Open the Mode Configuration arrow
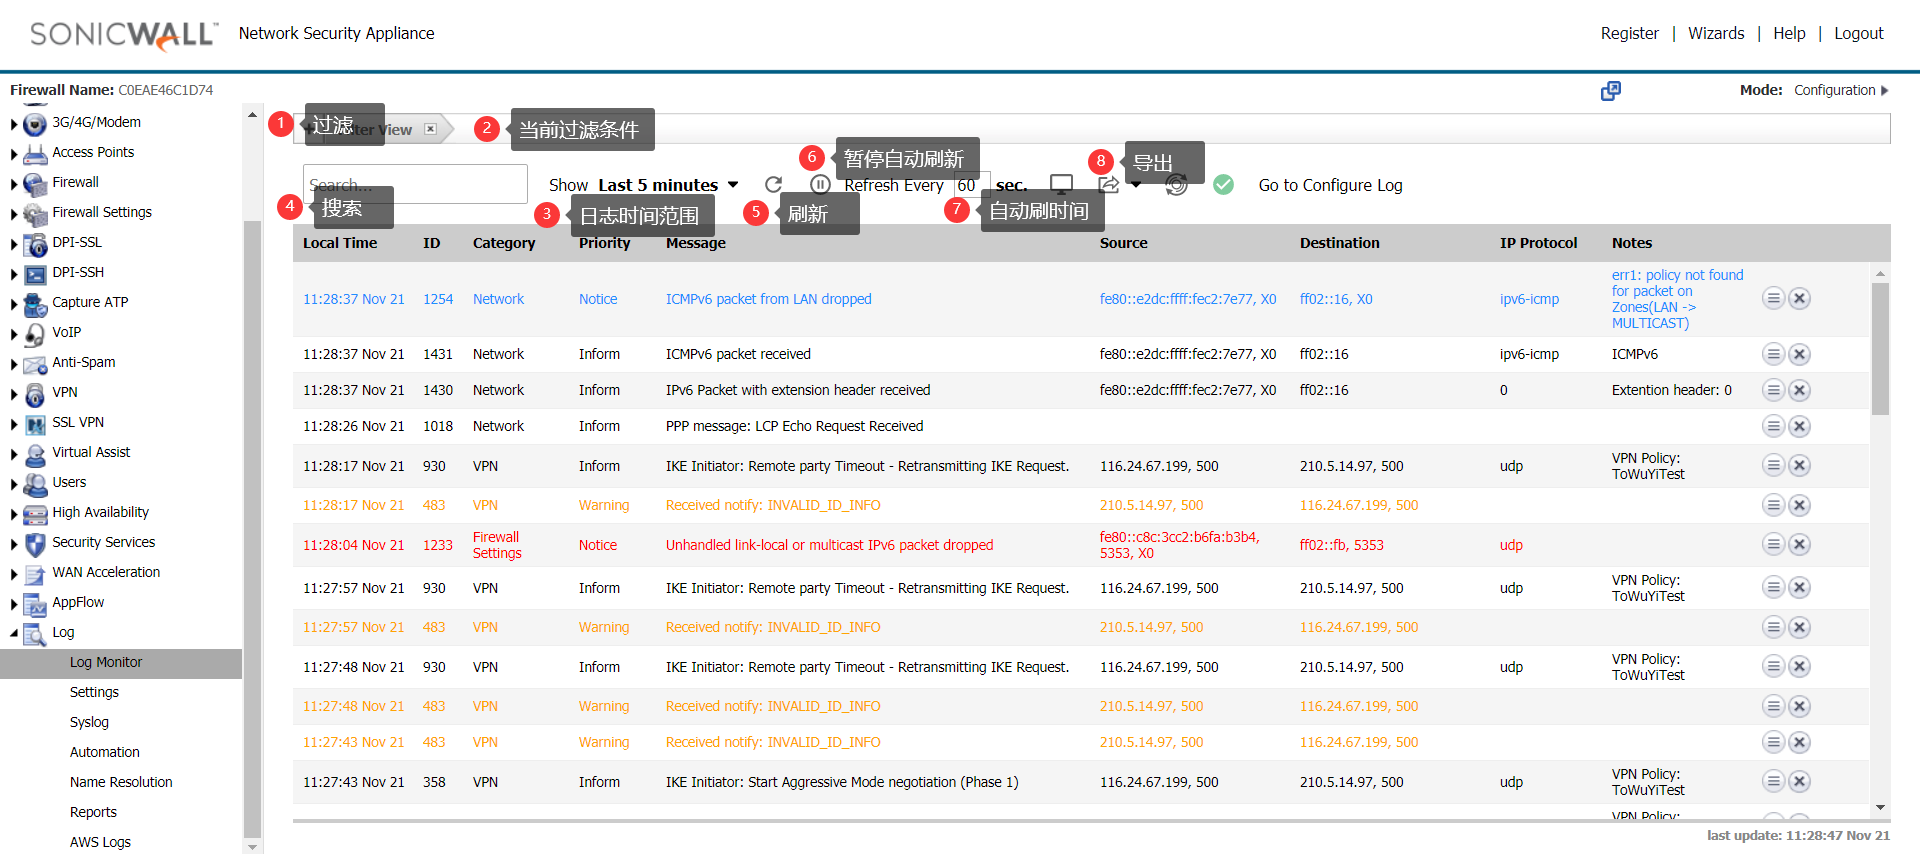 [x=1885, y=90]
